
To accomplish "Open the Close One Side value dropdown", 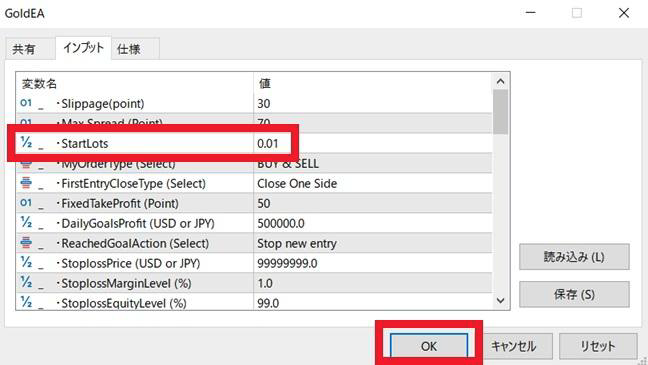I will tap(297, 183).
